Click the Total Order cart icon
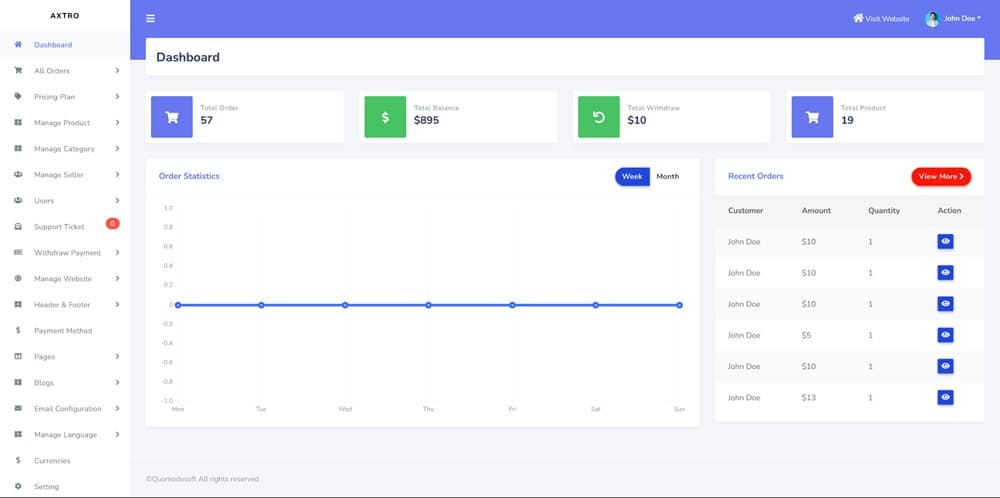Image resolution: width=1000 pixels, height=498 pixels. 171,116
